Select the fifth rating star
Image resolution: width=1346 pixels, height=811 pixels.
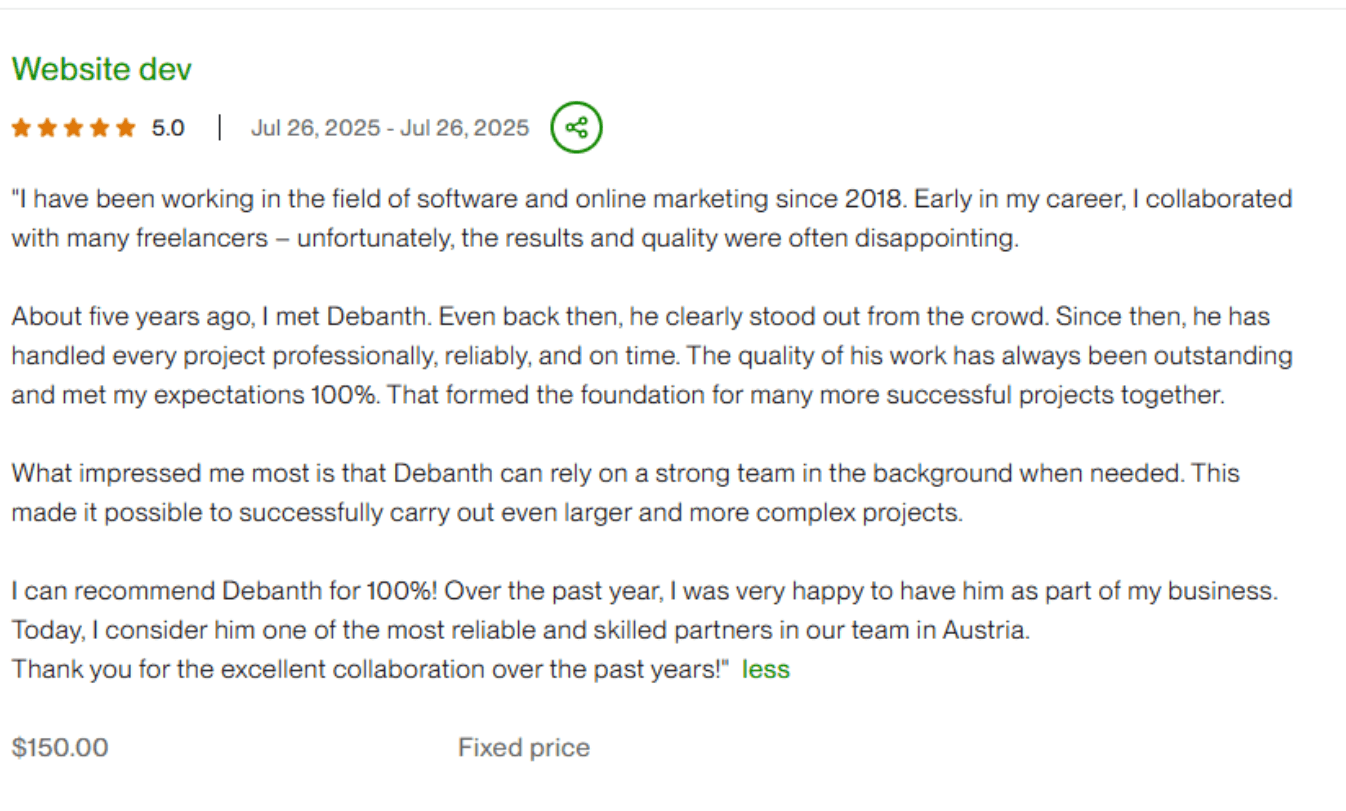[x=124, y=127]
